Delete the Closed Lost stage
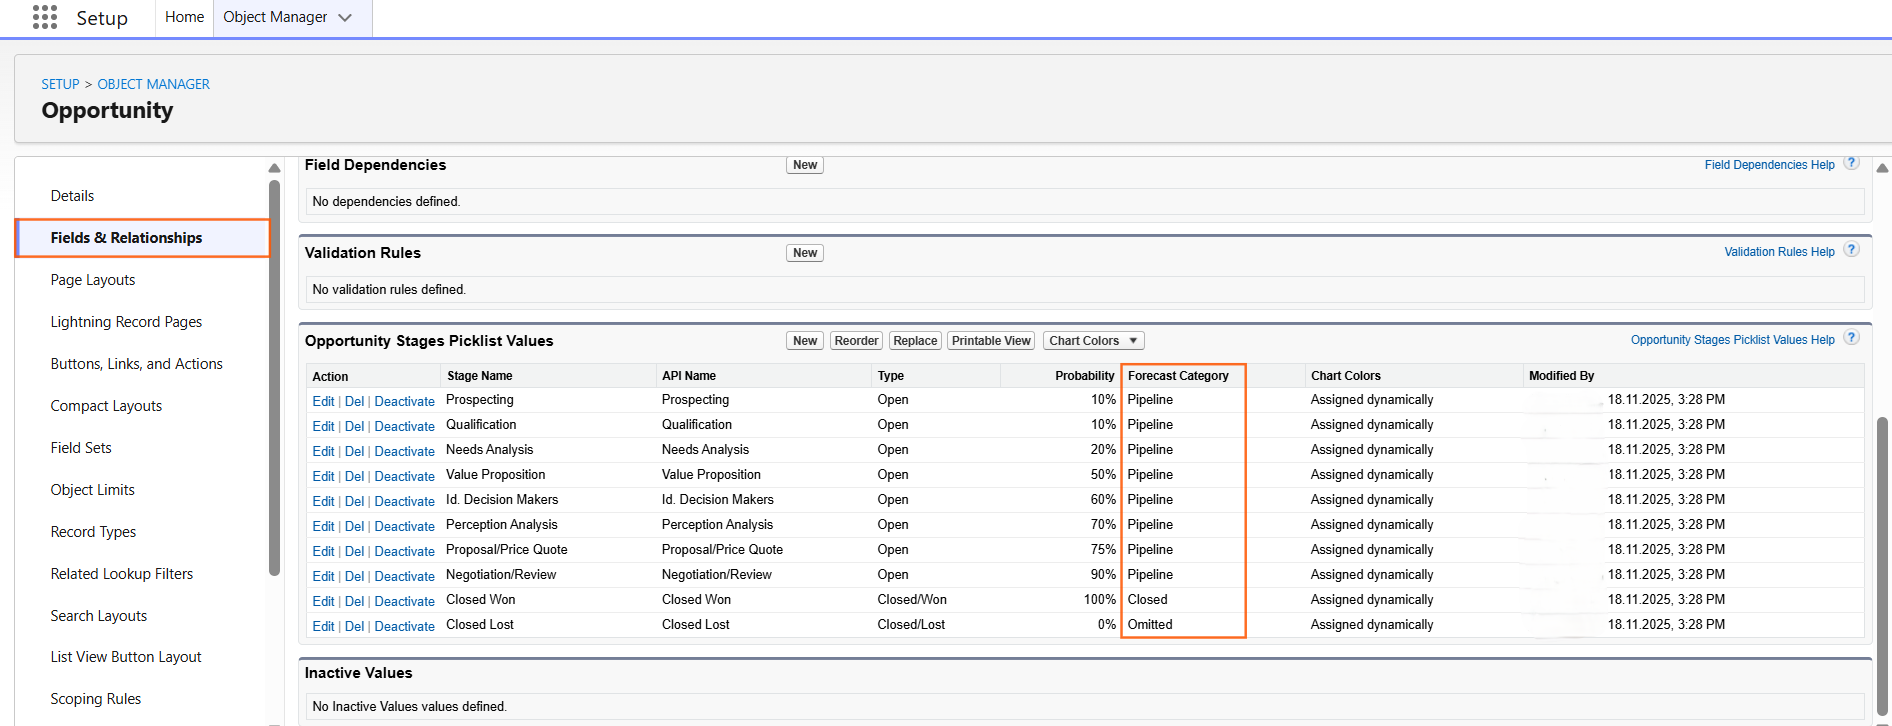 click(354, 626)
